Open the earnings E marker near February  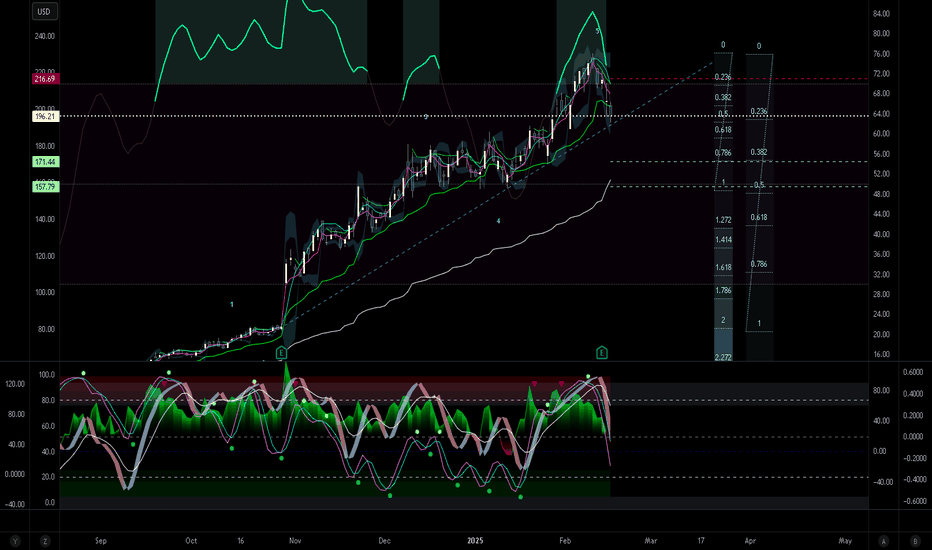point(602,353)
